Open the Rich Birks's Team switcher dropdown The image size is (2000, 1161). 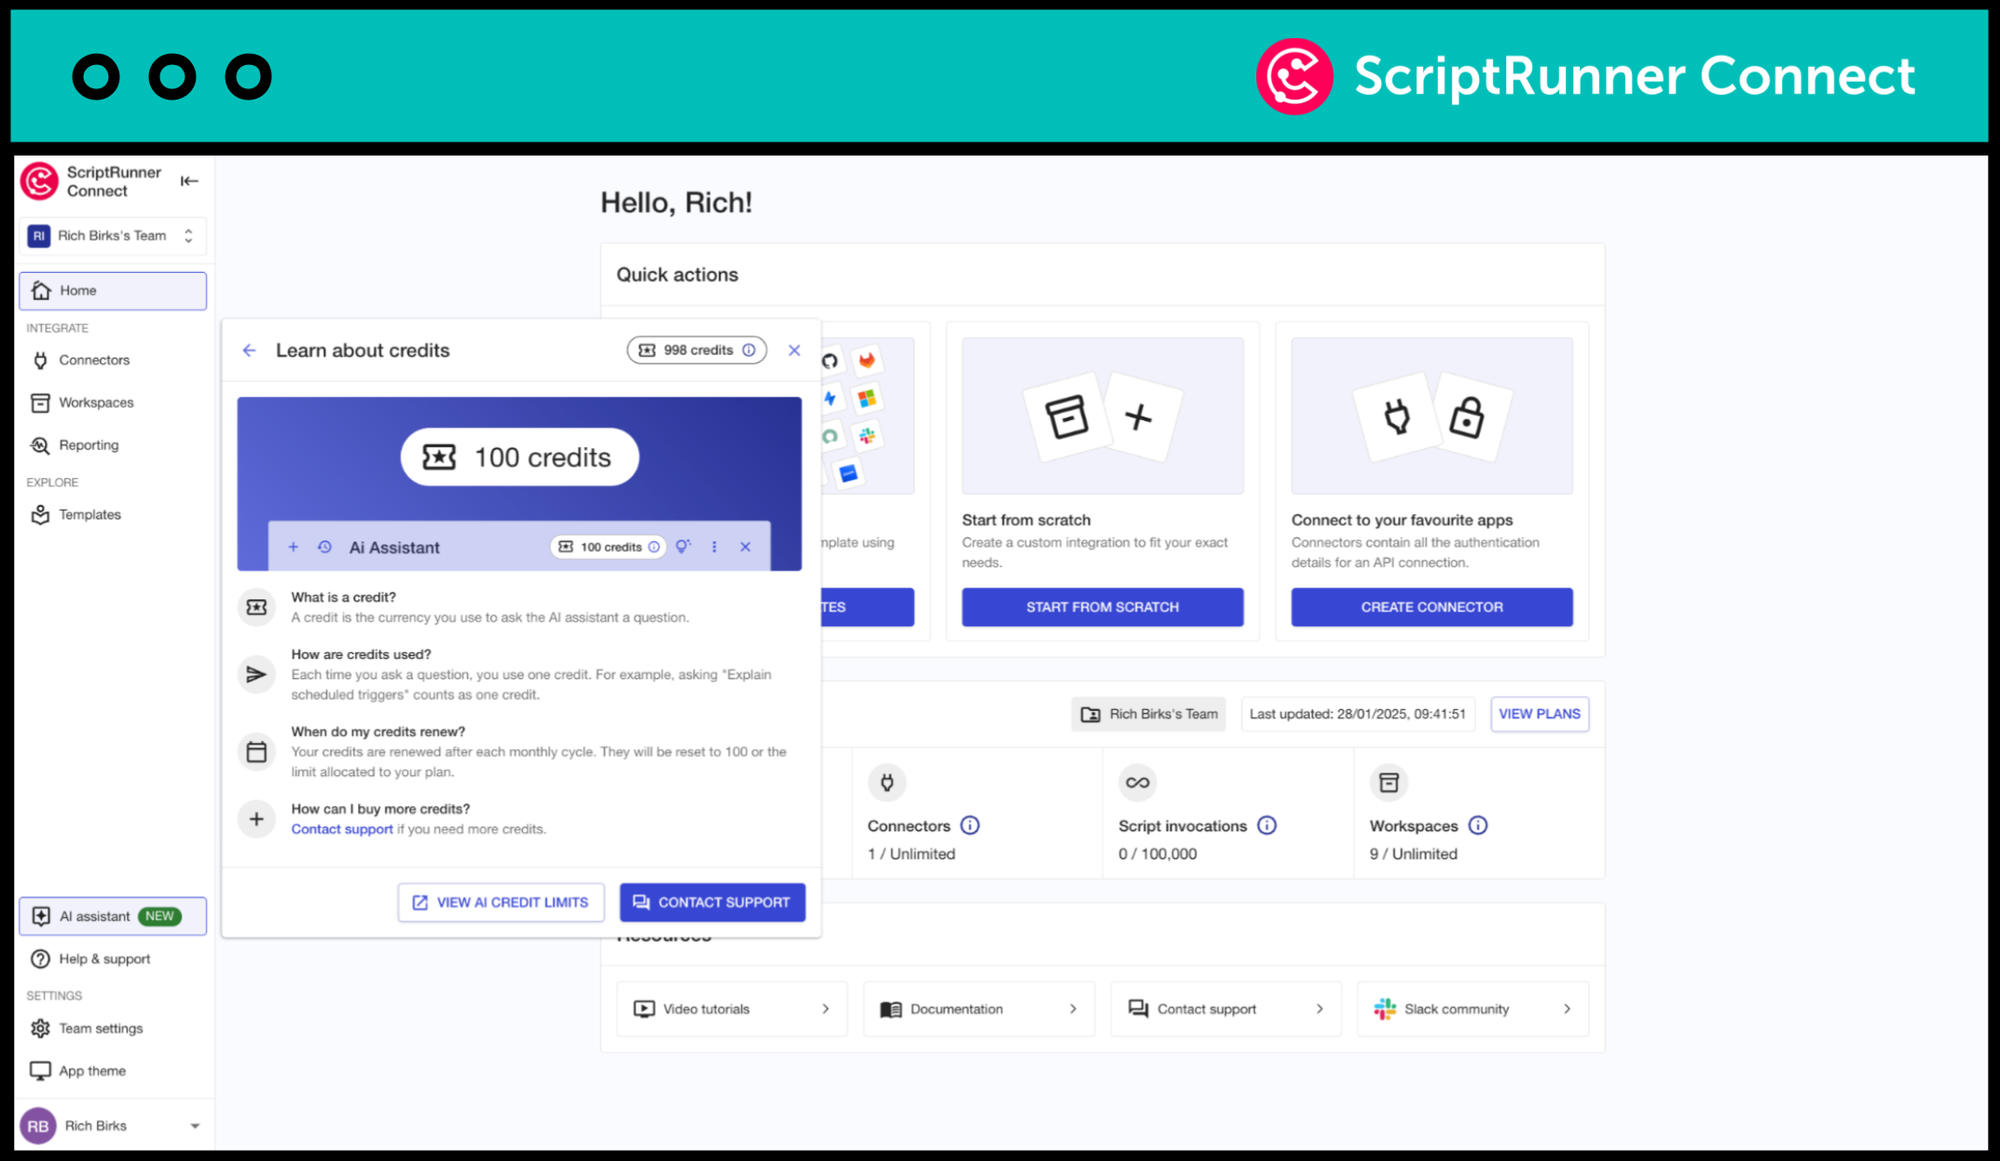[x=112, y=236]
